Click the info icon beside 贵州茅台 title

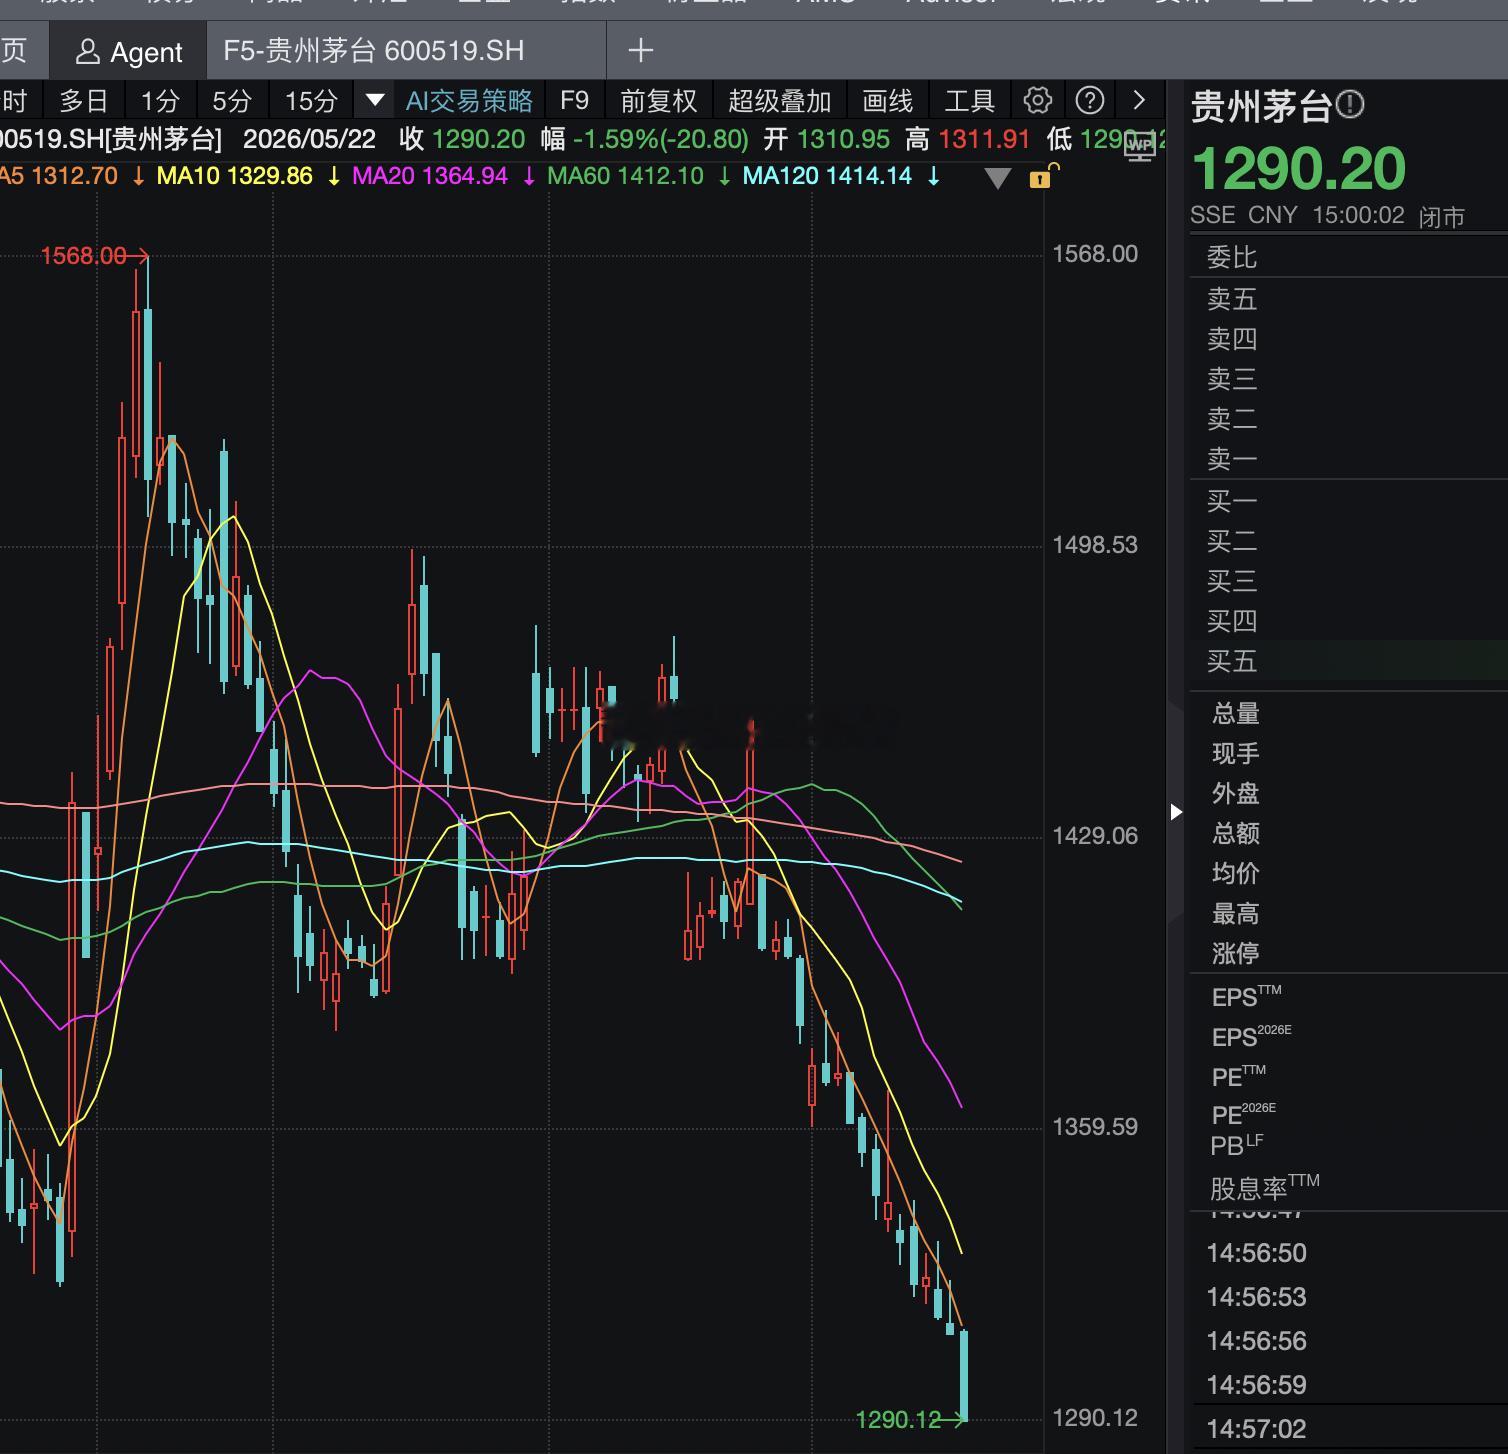(x=1350, y=104)
